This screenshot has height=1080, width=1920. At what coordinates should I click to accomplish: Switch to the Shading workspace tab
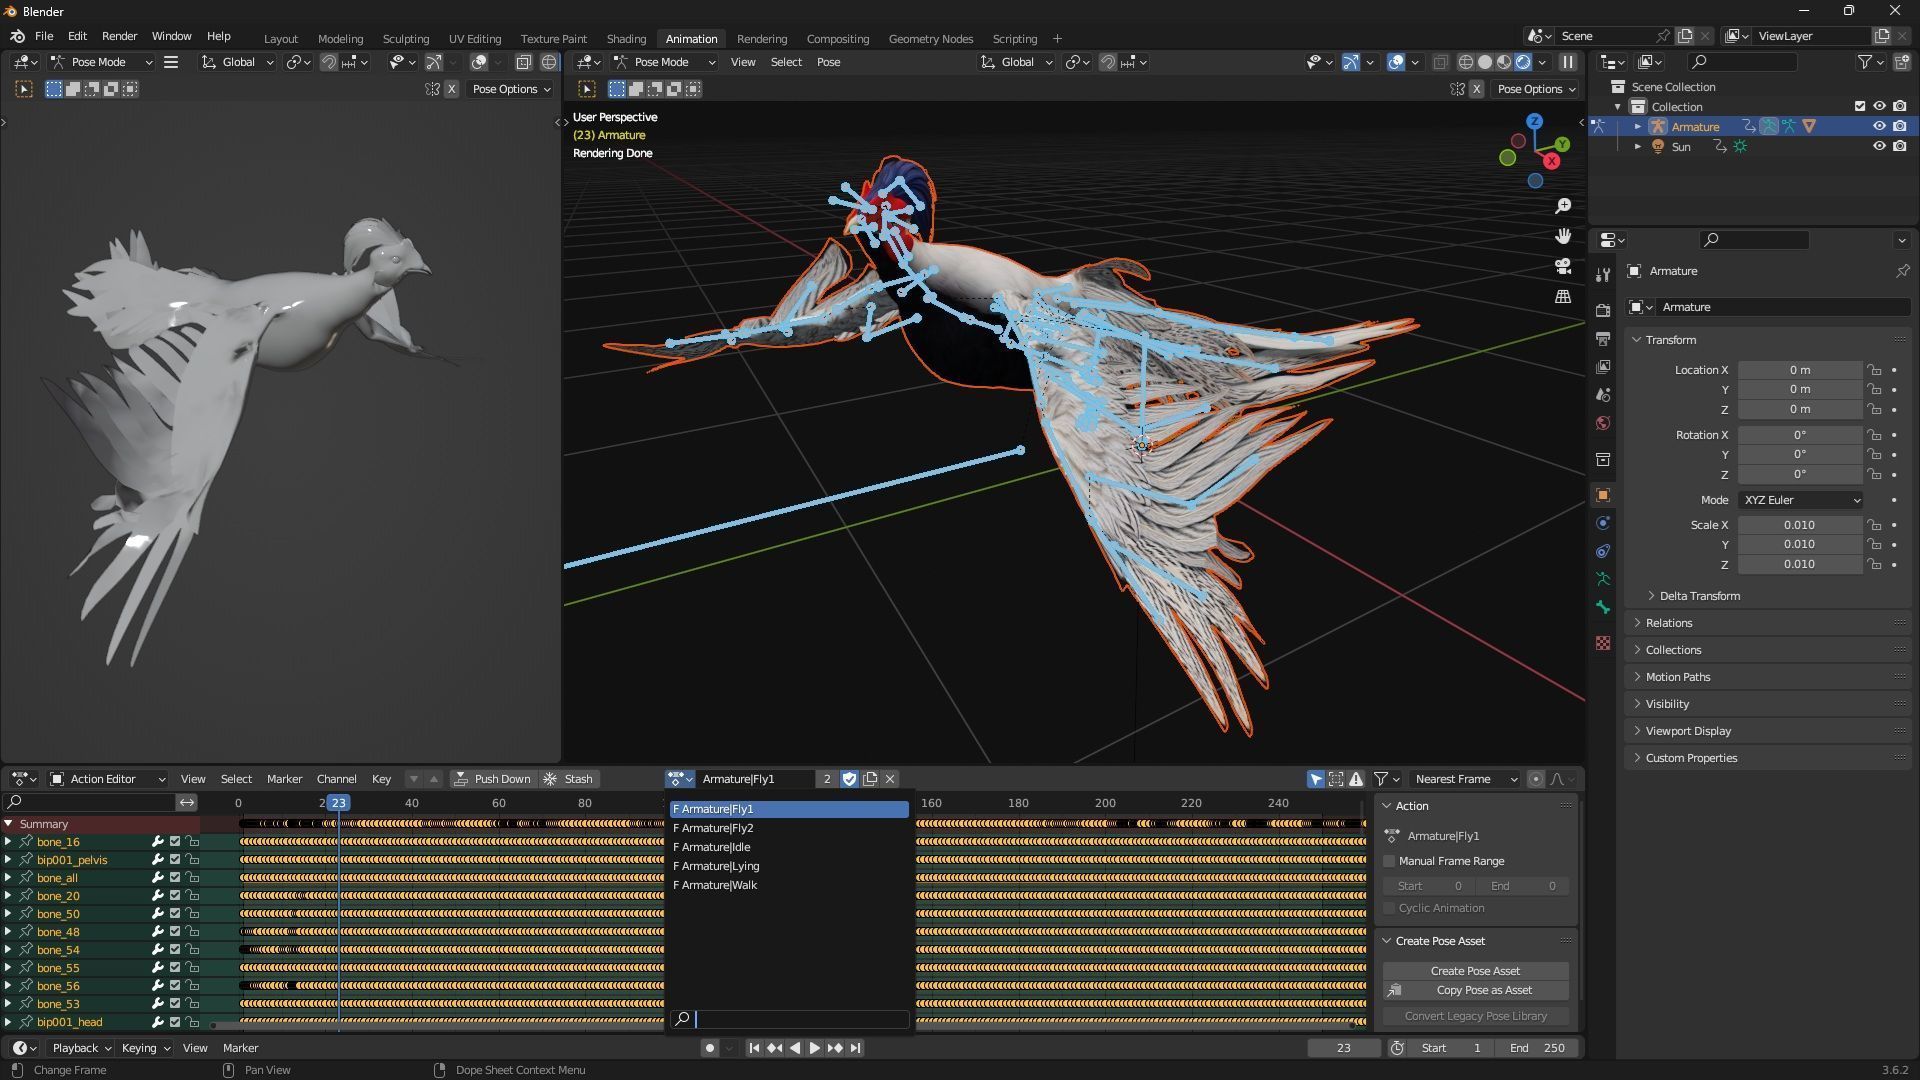click(626, 38)
